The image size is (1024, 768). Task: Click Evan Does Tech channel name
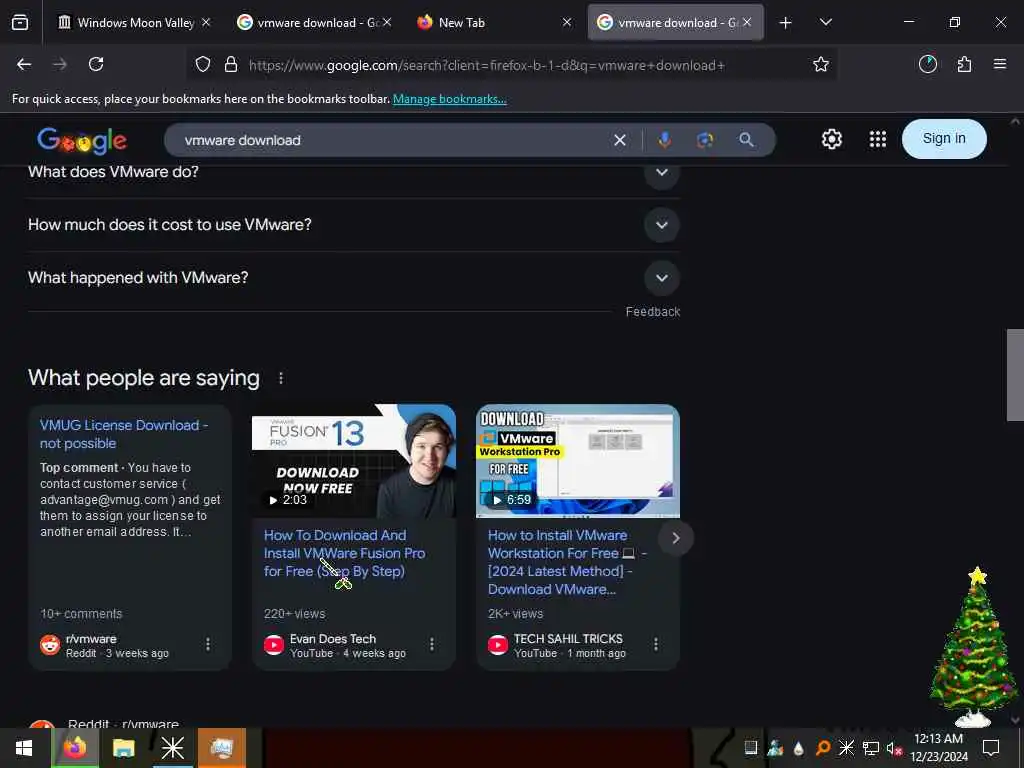pos(332,639)
